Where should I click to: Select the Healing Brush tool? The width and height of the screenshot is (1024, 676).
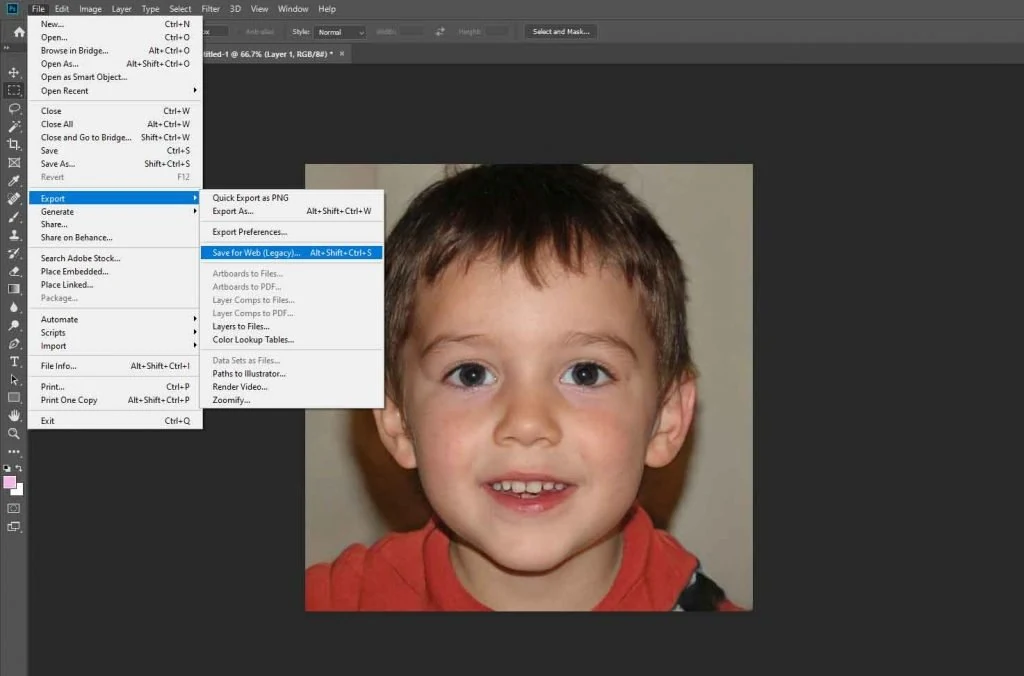coord(14,199)
